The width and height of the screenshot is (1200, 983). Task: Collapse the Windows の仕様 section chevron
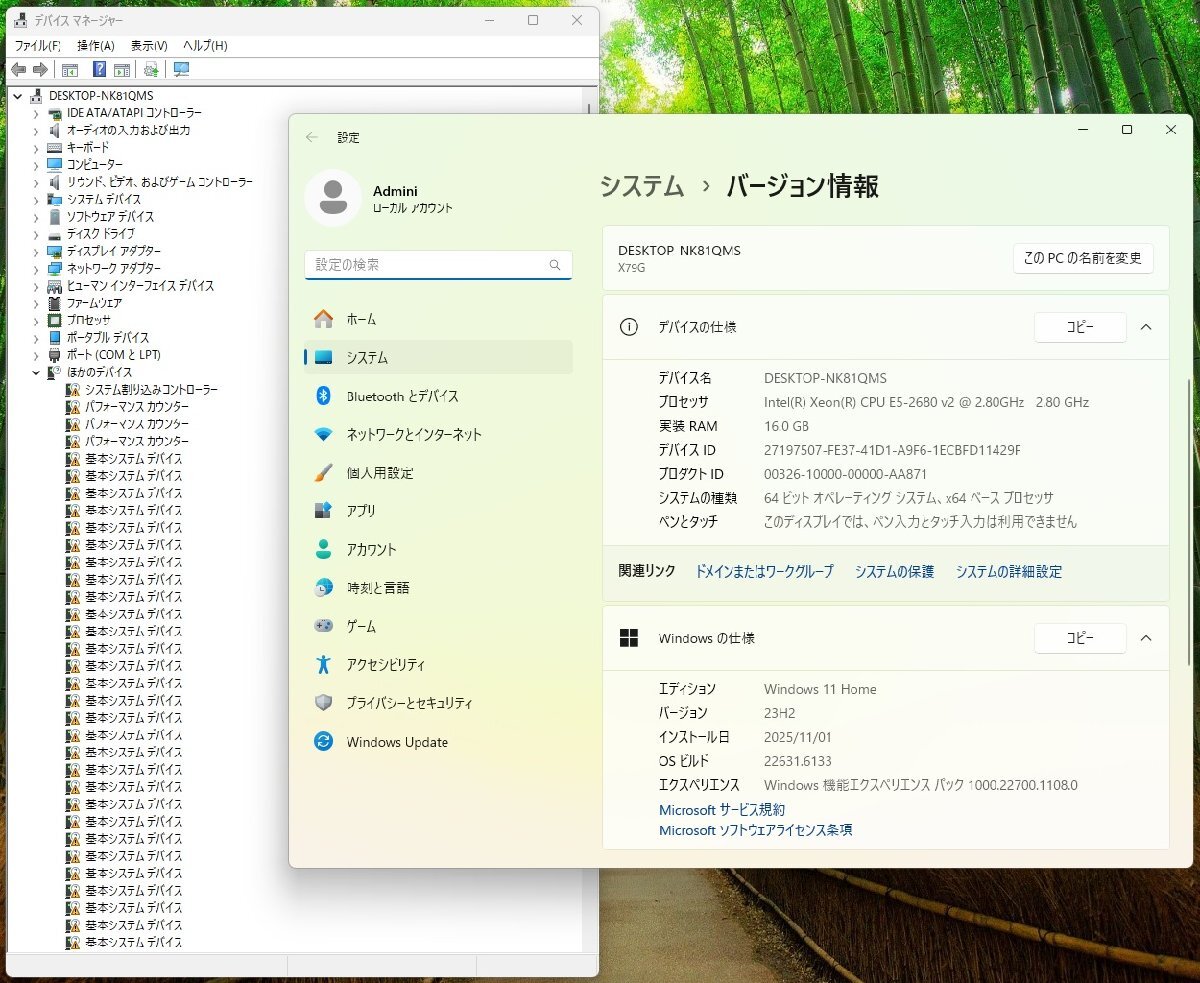pyautogui.click(x=1146, y=638)
